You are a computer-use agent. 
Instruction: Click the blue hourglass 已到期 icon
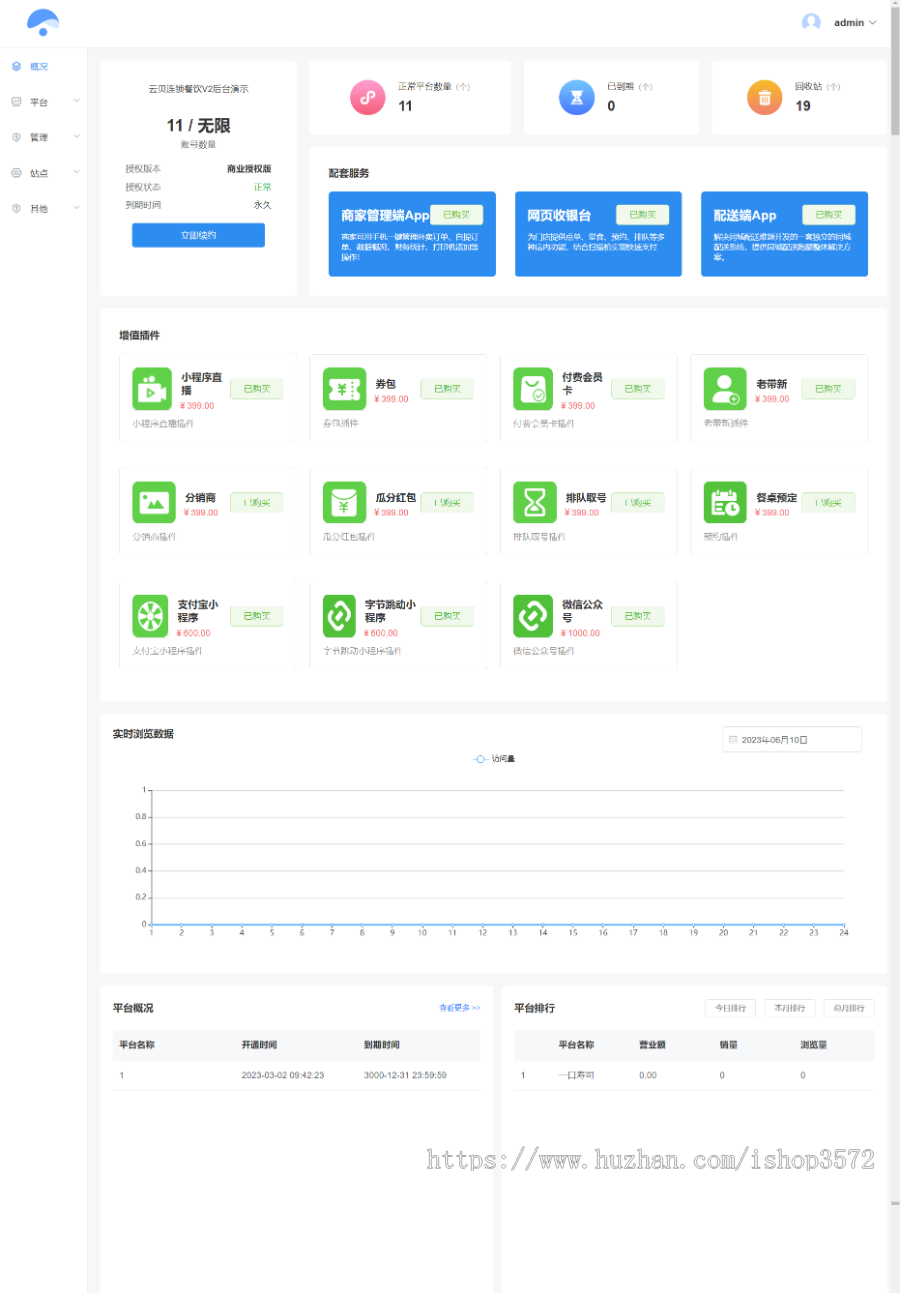tap(576, 97)
